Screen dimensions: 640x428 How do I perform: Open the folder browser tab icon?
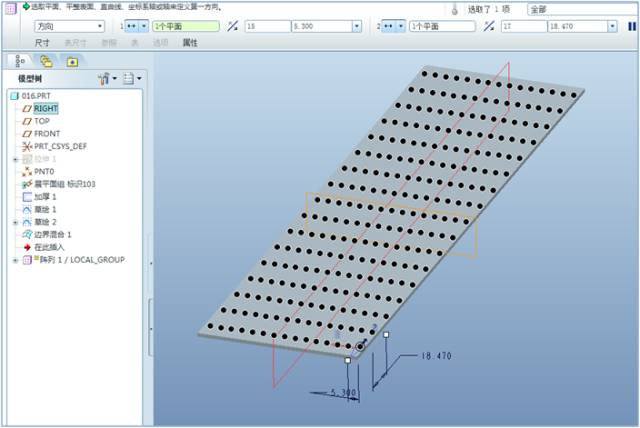46,60
